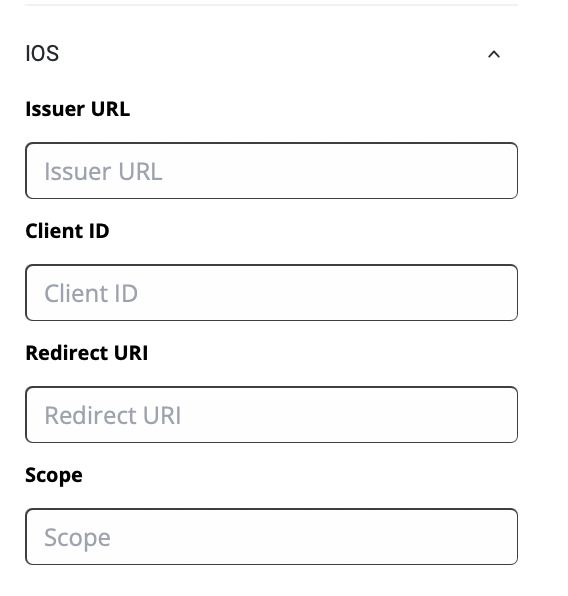
Task: Focus the Client ID input field
Action: coord(271,293)
